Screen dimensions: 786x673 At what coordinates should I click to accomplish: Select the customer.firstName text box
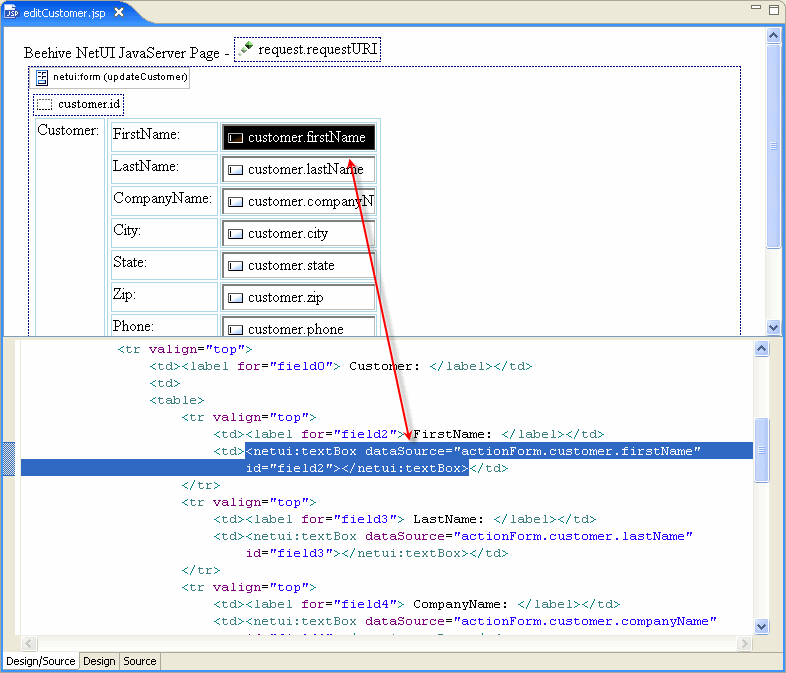click(298, 137)
